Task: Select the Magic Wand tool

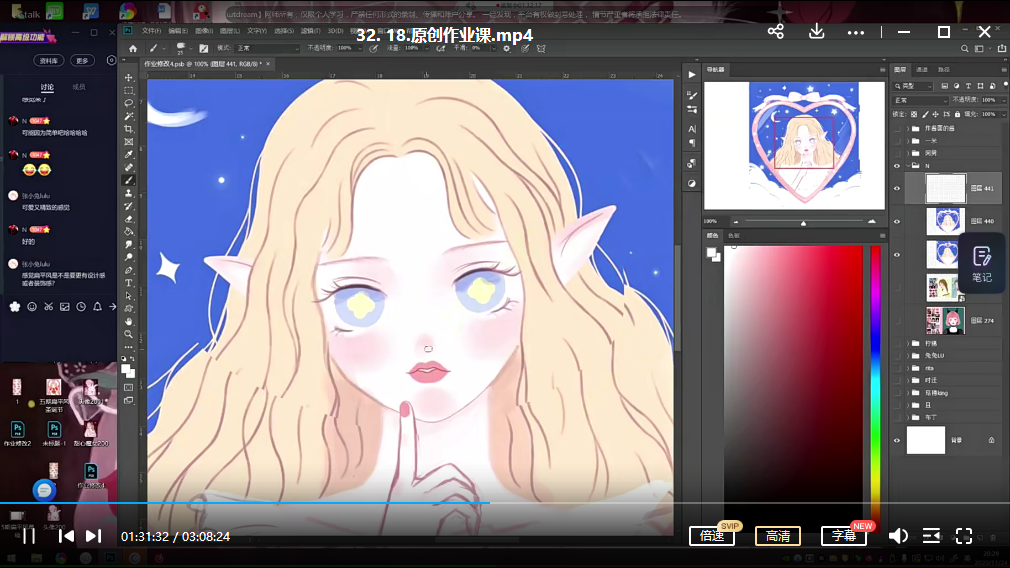Action: click(129, 116)
